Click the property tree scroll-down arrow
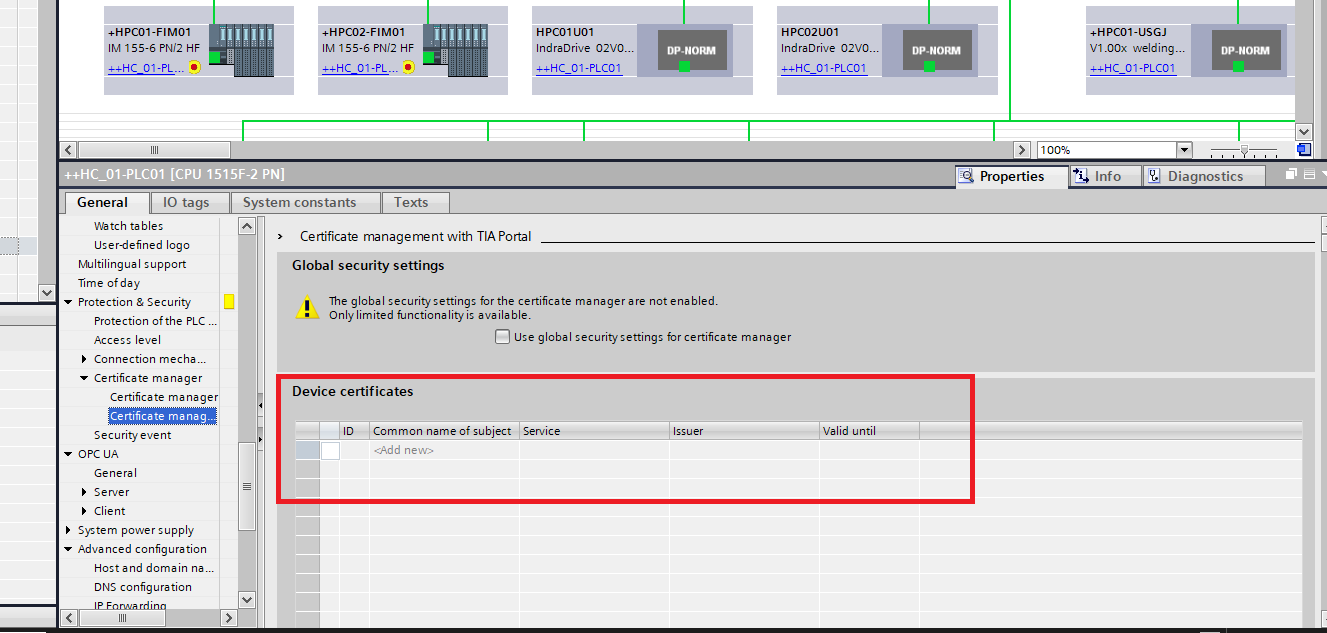 [x=248, y=599]
